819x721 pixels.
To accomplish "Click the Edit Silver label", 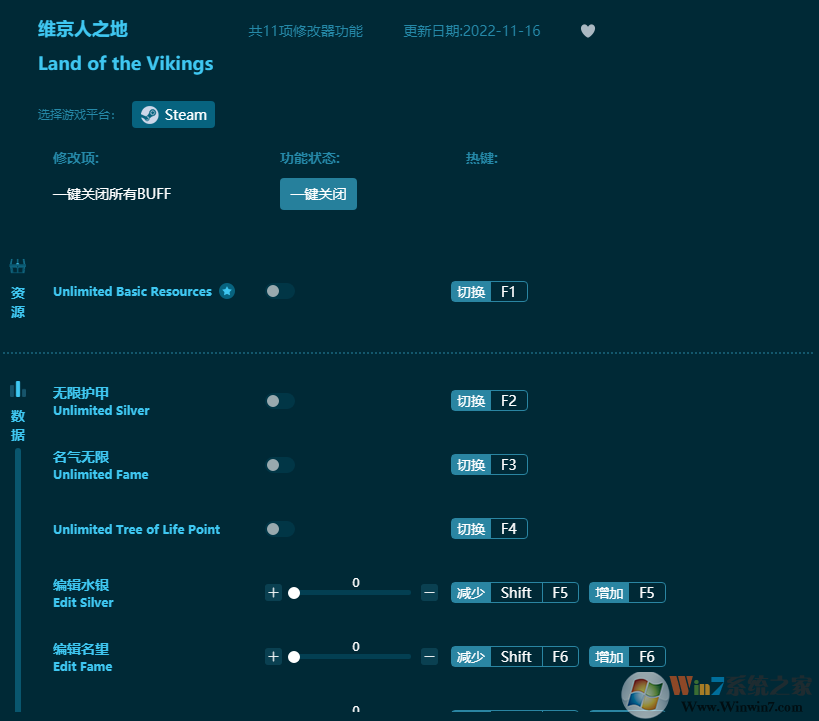I will 83,603.
